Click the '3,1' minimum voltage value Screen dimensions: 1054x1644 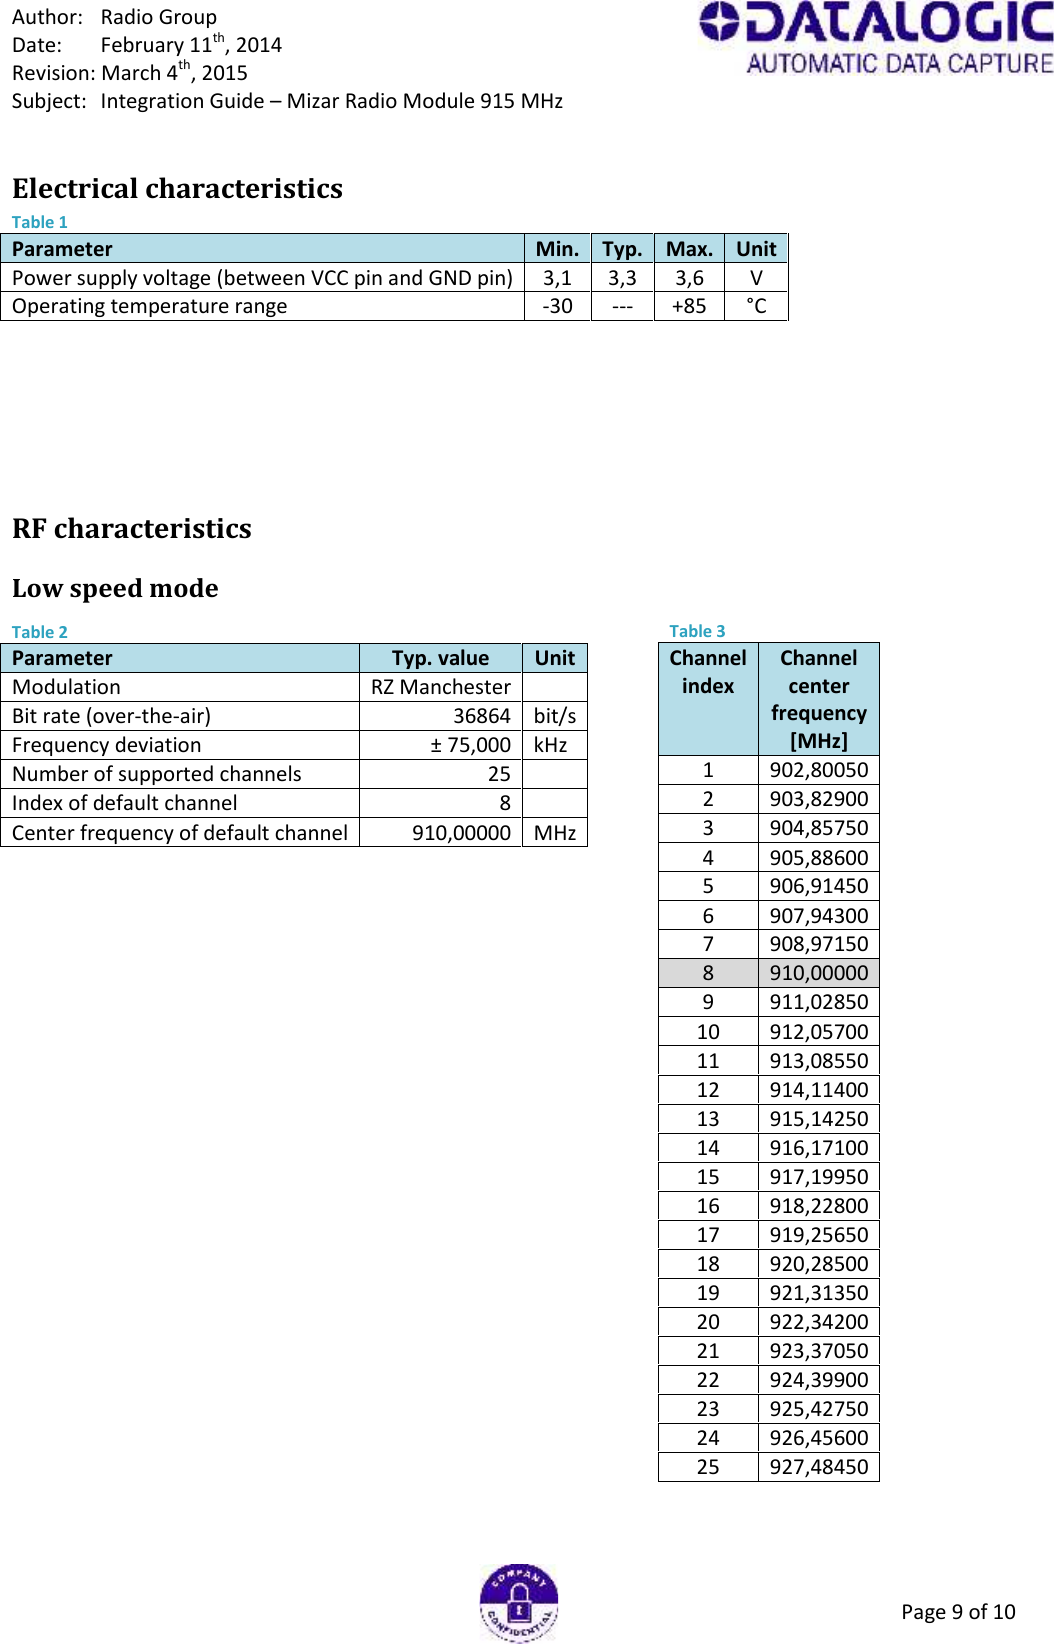tap(557, 278)
